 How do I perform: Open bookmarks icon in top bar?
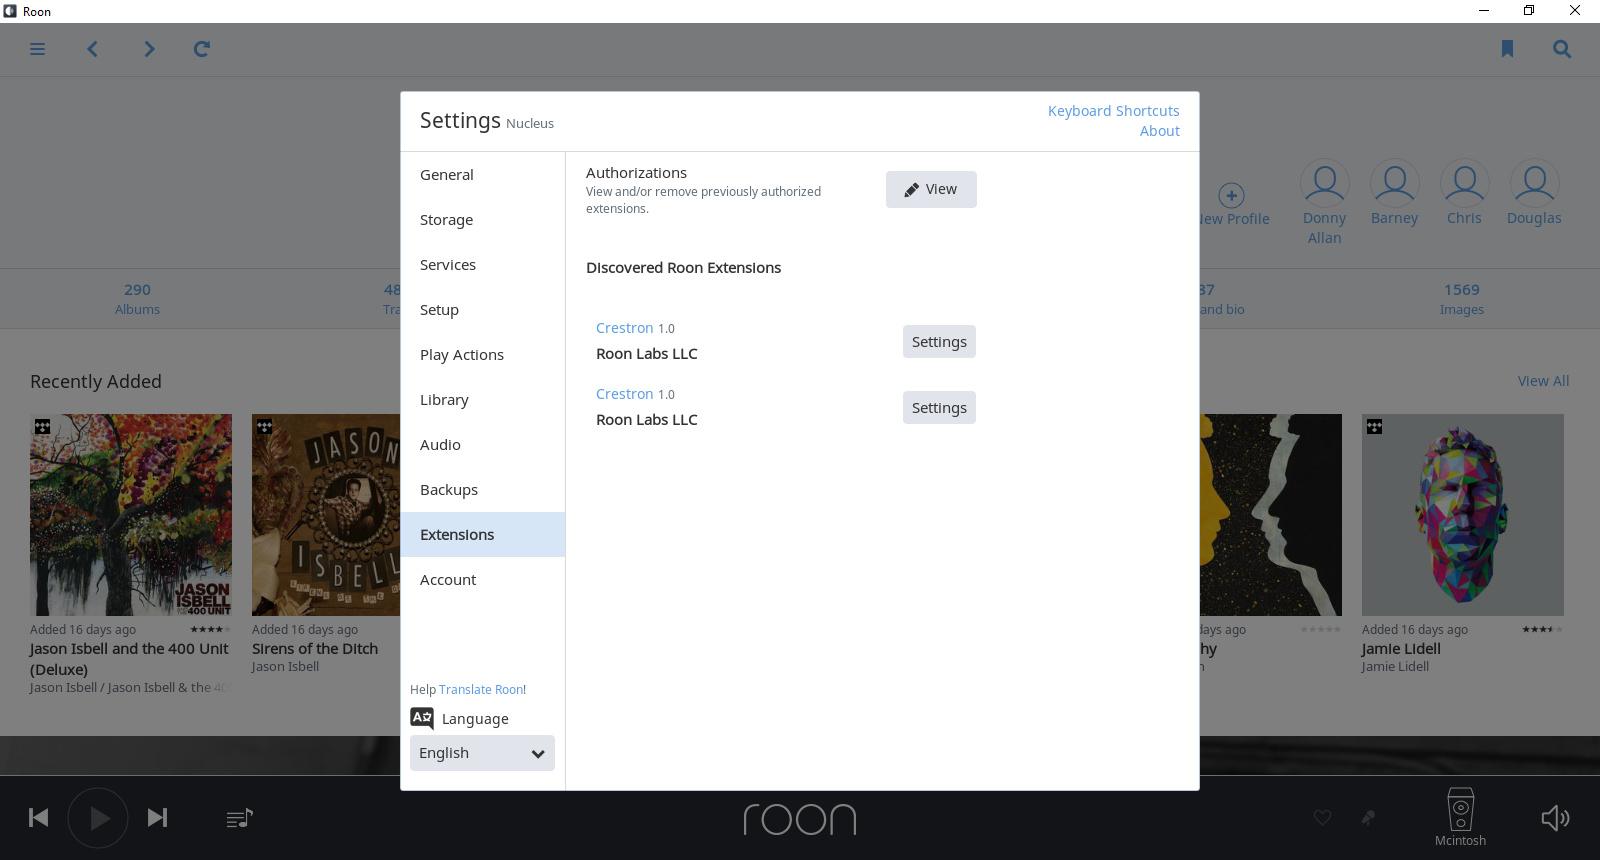click(x=1507, y=49)
